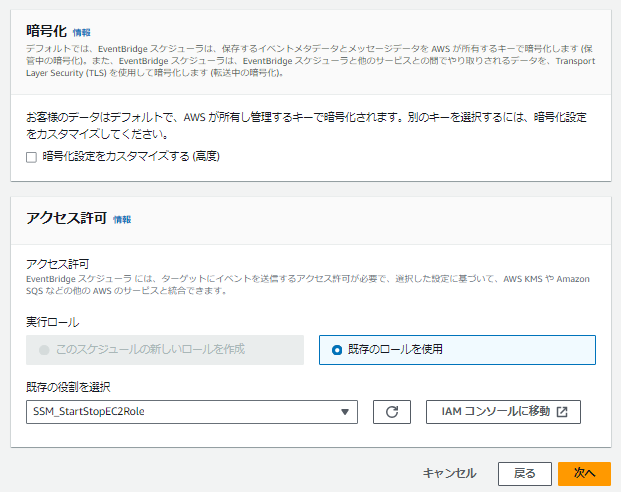The width and height of the screenshot is (621, 492).
Task: Click the refresh roles icon button
Action: tap(392, 412)
